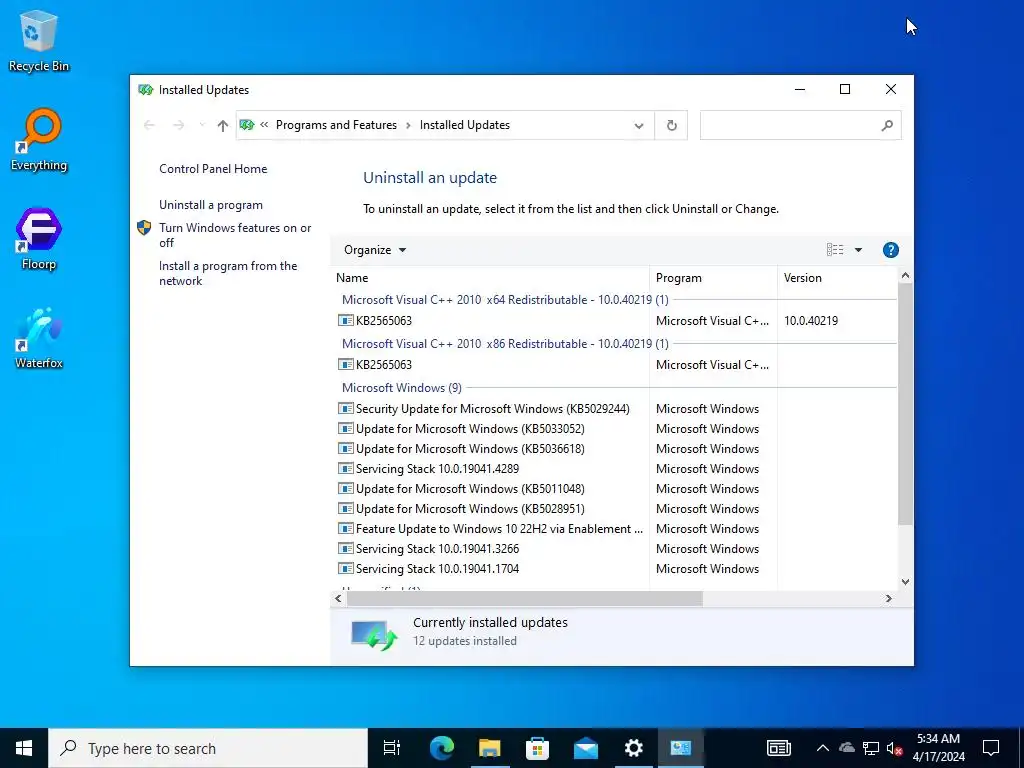Select Feature Update to Windows 10 22H2
The height and width of the screenshot is (768, 1024).
pos(500,529)
